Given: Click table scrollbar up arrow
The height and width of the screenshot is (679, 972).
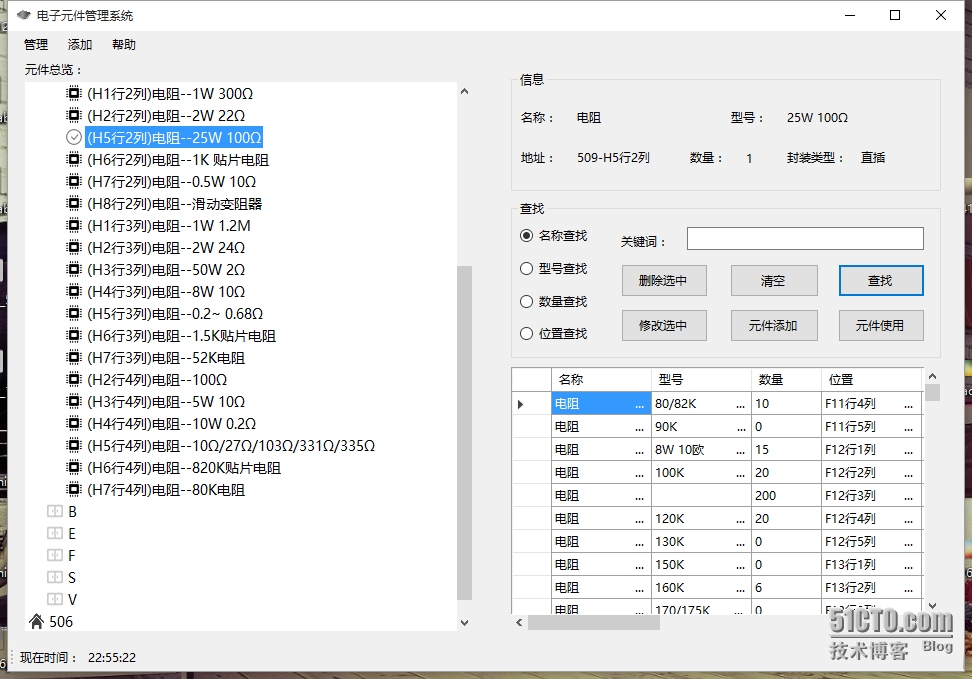Looking at the screenshot, I should tap(932, 376).
